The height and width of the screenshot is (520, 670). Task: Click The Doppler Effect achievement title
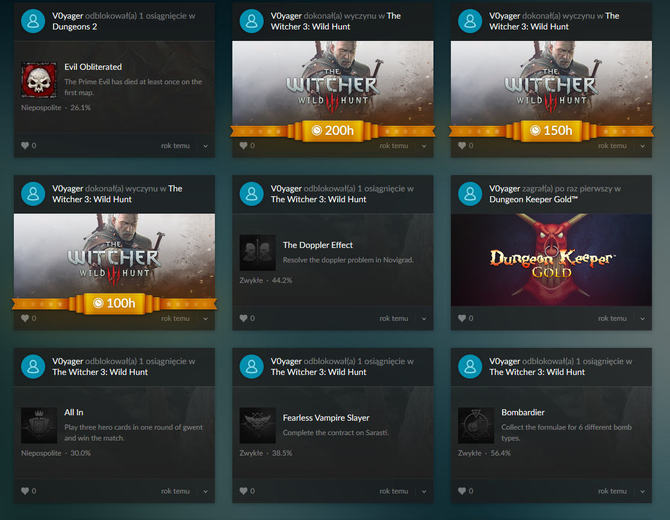tap(318, 245)
